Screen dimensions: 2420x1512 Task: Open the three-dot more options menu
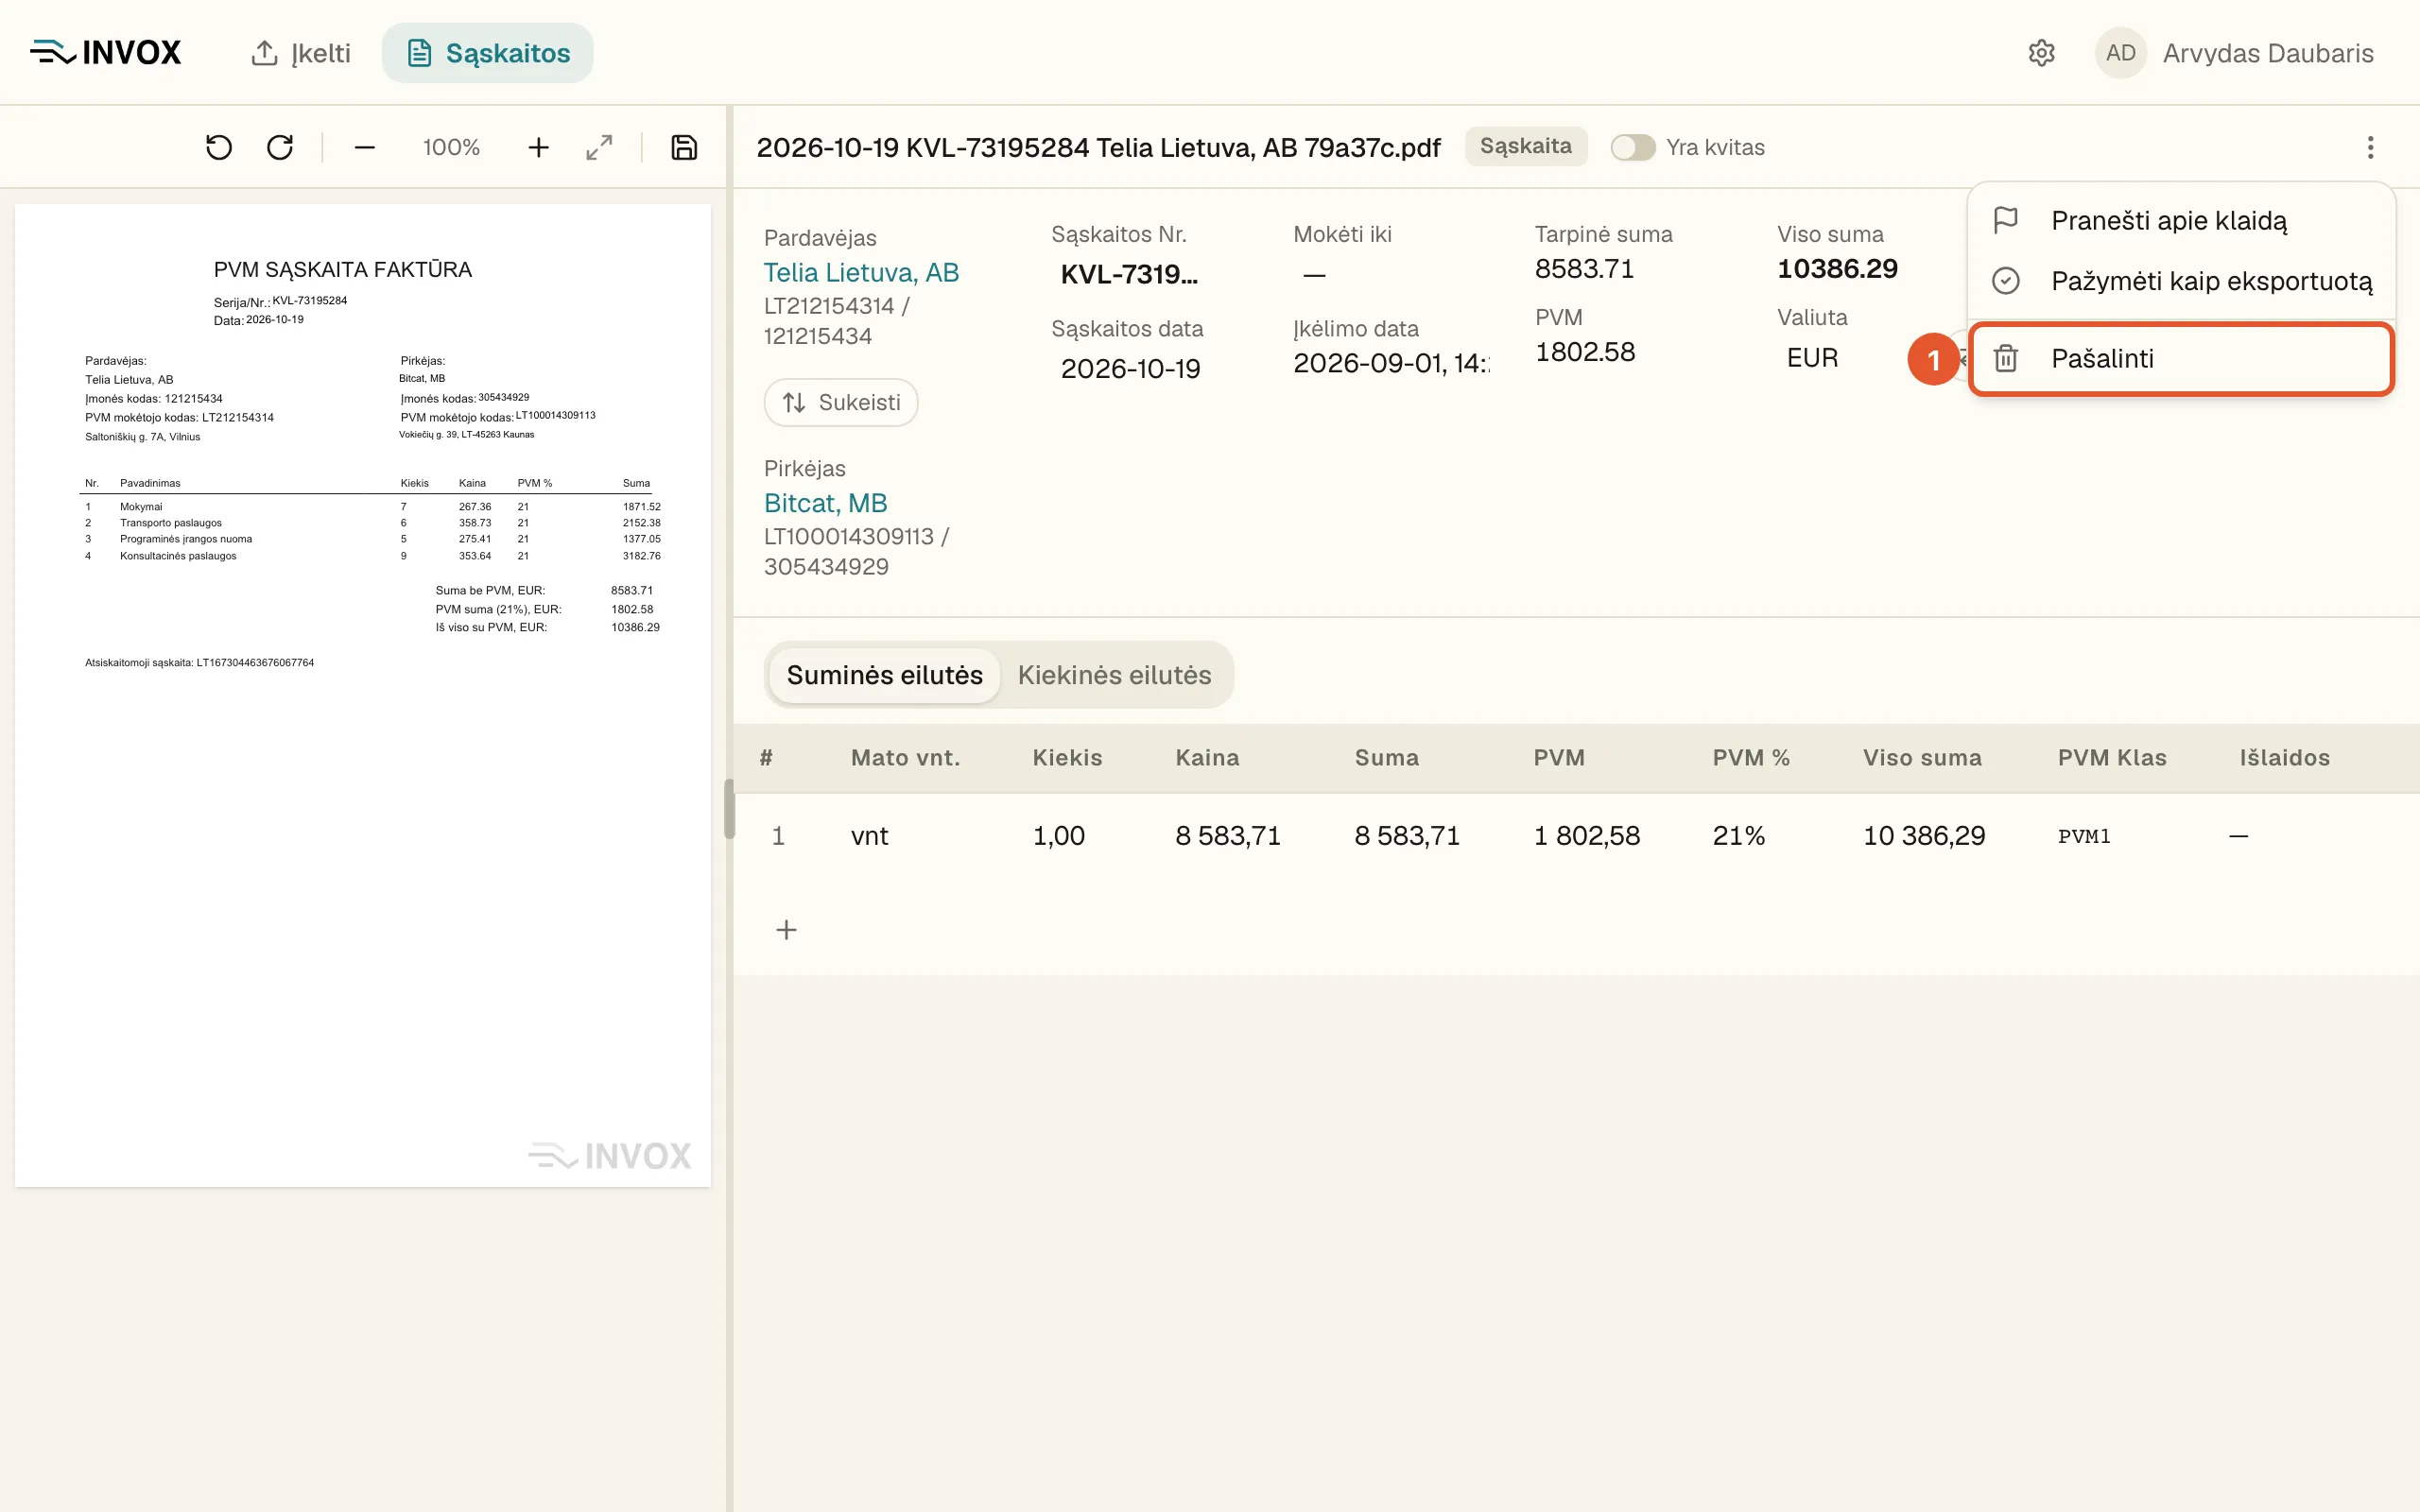[x=2370, y=148]
